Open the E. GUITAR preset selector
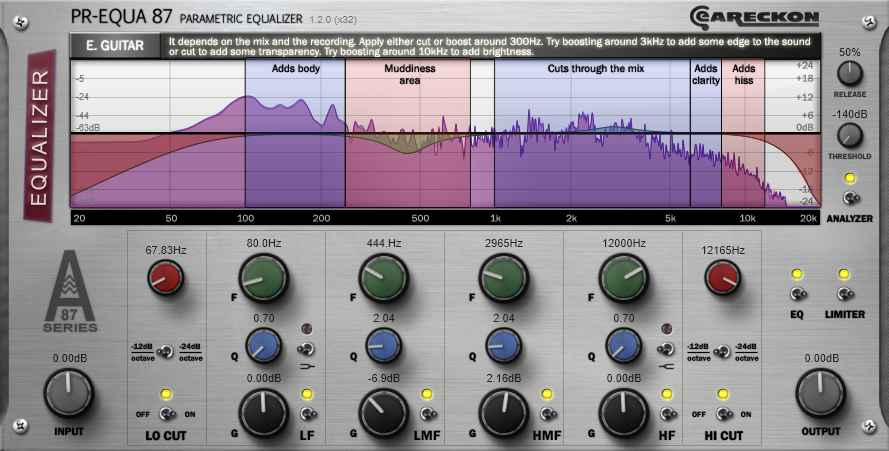 point(115,46)
